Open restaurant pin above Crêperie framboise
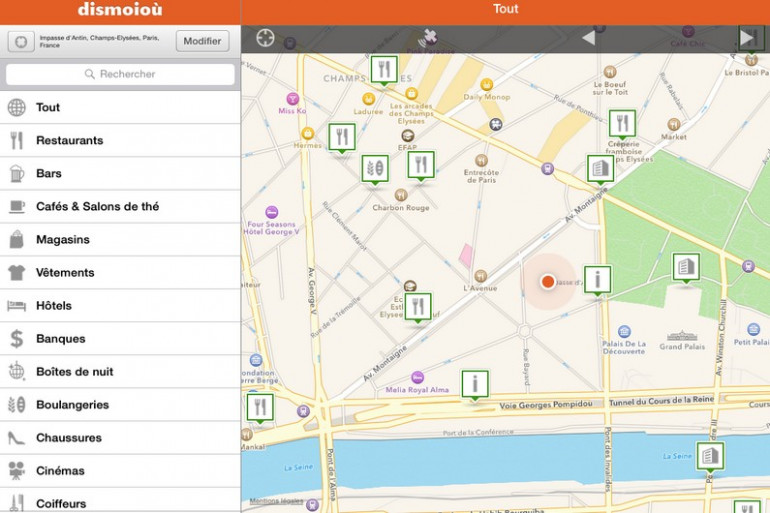This screenshot has height=513, width=770. coord(622,125)
